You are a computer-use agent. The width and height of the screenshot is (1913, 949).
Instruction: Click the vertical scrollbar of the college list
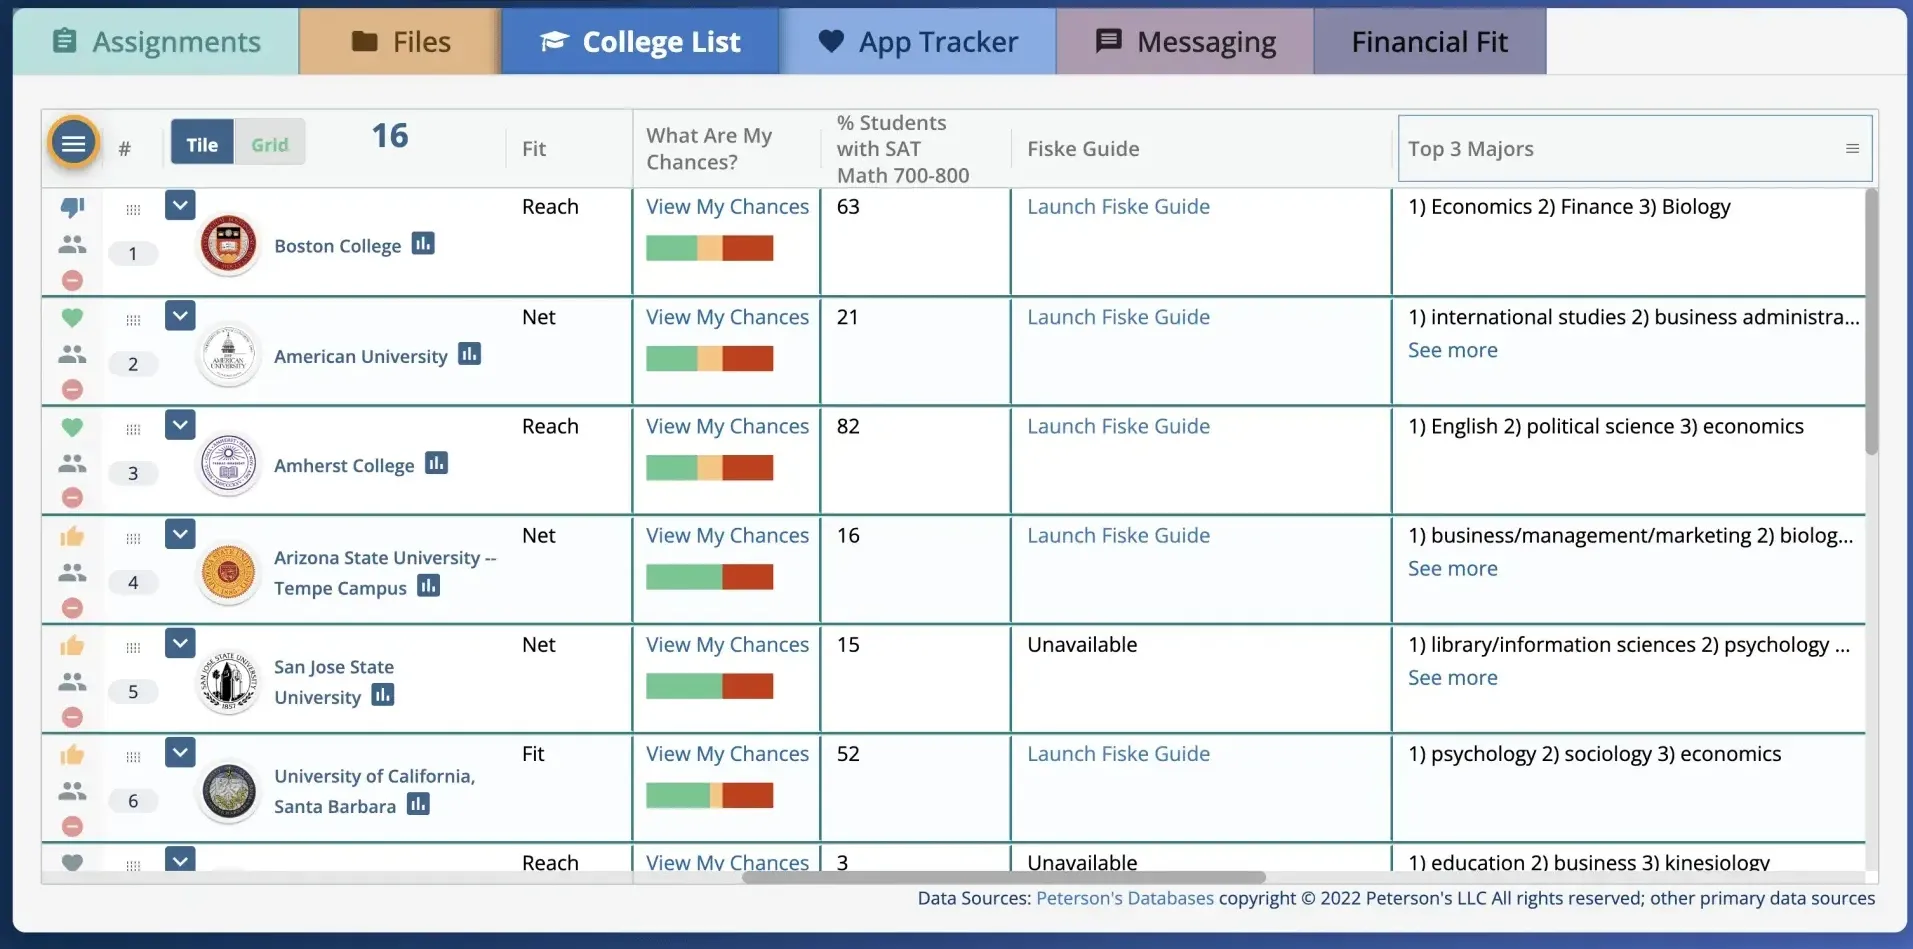point(1871,321)
